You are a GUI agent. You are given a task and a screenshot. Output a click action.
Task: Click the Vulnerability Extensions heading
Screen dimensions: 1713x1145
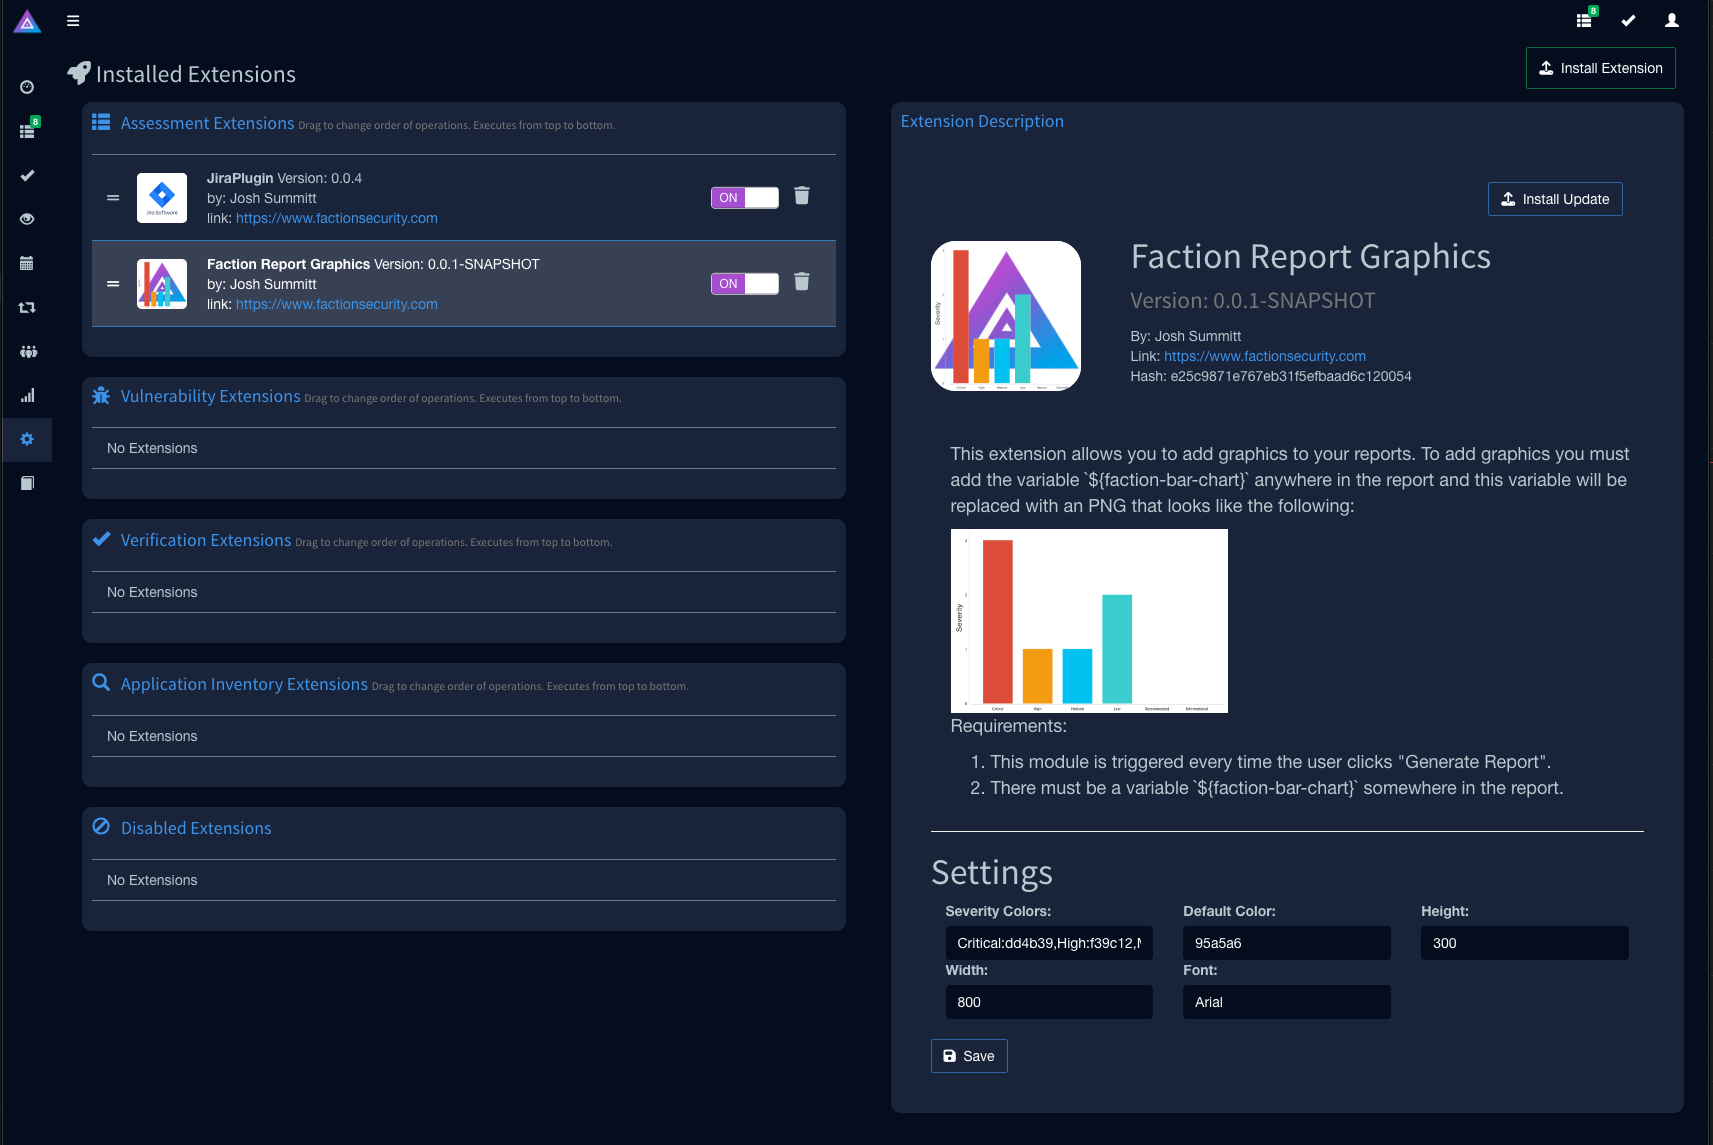coord(211,396)
